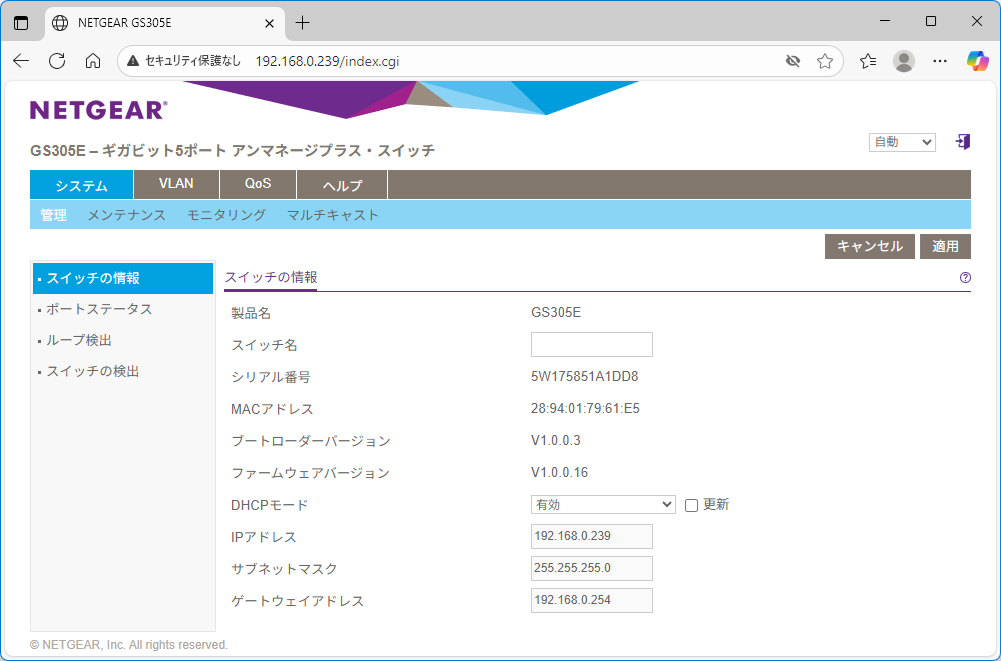
Task: Click the browser profile avatar icon
Action: point(904,61)
